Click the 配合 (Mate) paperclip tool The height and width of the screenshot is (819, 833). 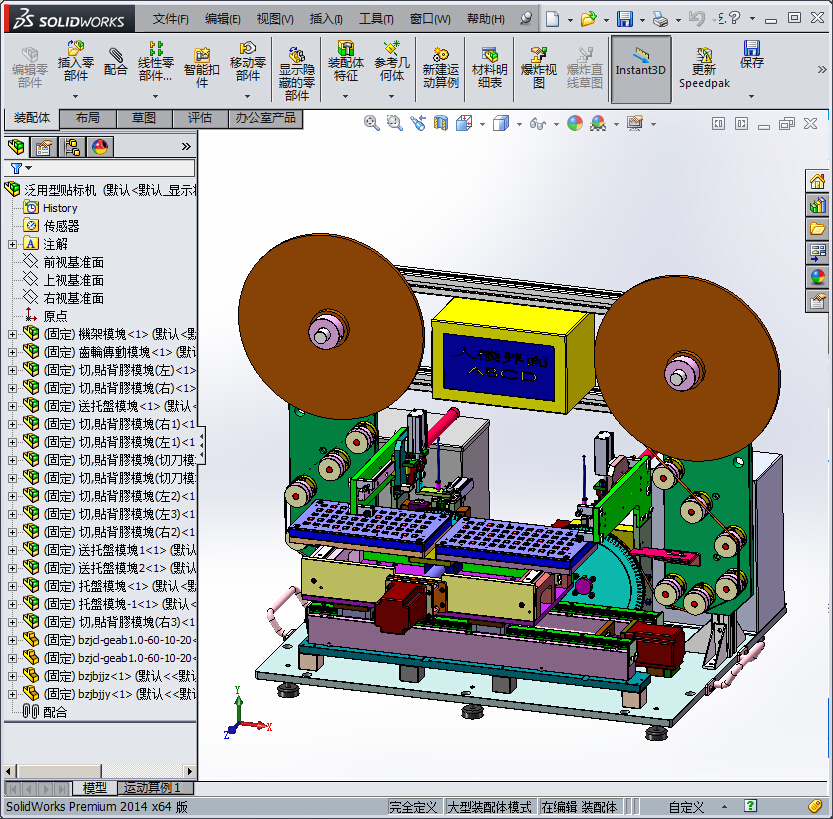[116, 62]
